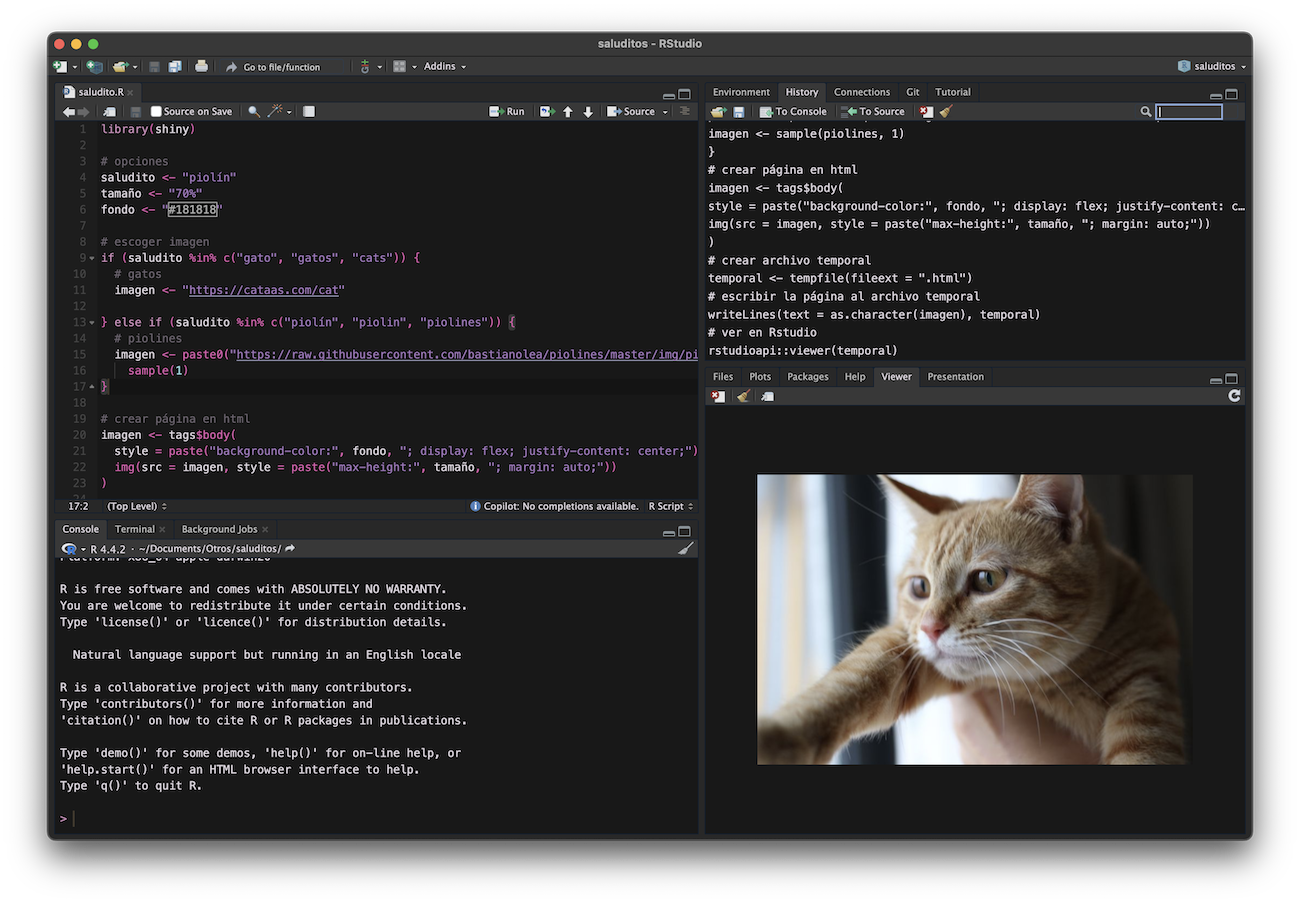Image resolution: width=1300 pixels, height=903 pixels.
Task: Clear all history with broom icon
Action: point(946,112)
